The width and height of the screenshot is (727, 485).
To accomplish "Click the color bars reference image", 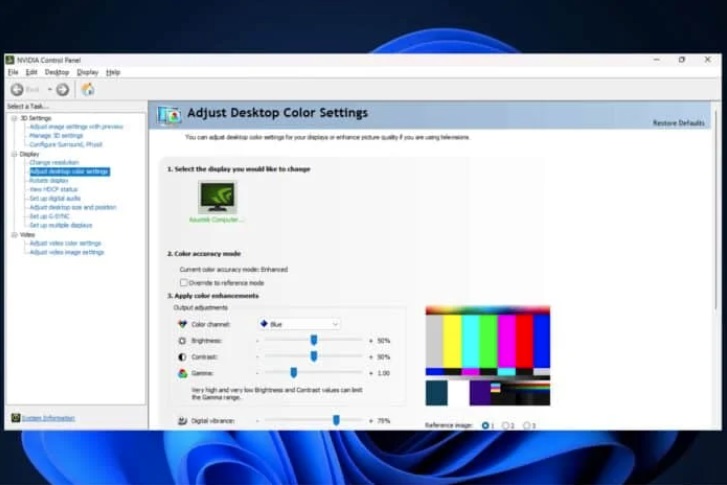I will click(x=488, y=356).
